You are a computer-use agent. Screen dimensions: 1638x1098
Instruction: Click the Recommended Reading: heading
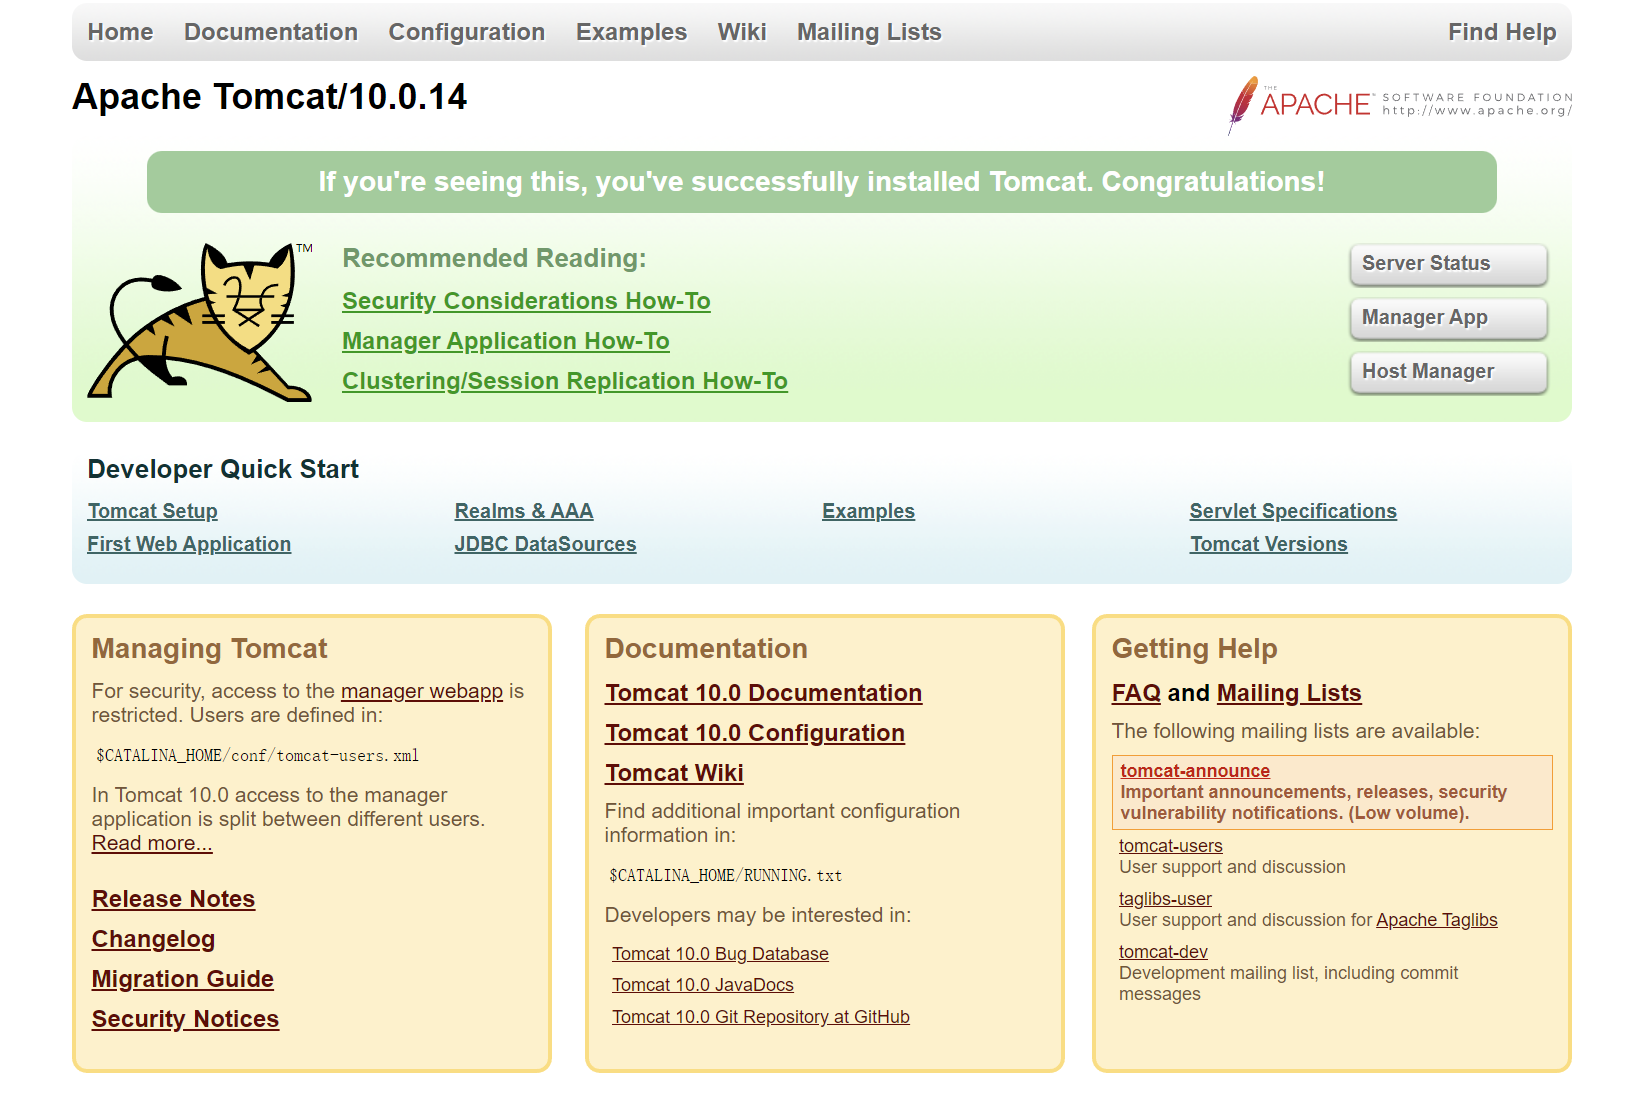494,258
